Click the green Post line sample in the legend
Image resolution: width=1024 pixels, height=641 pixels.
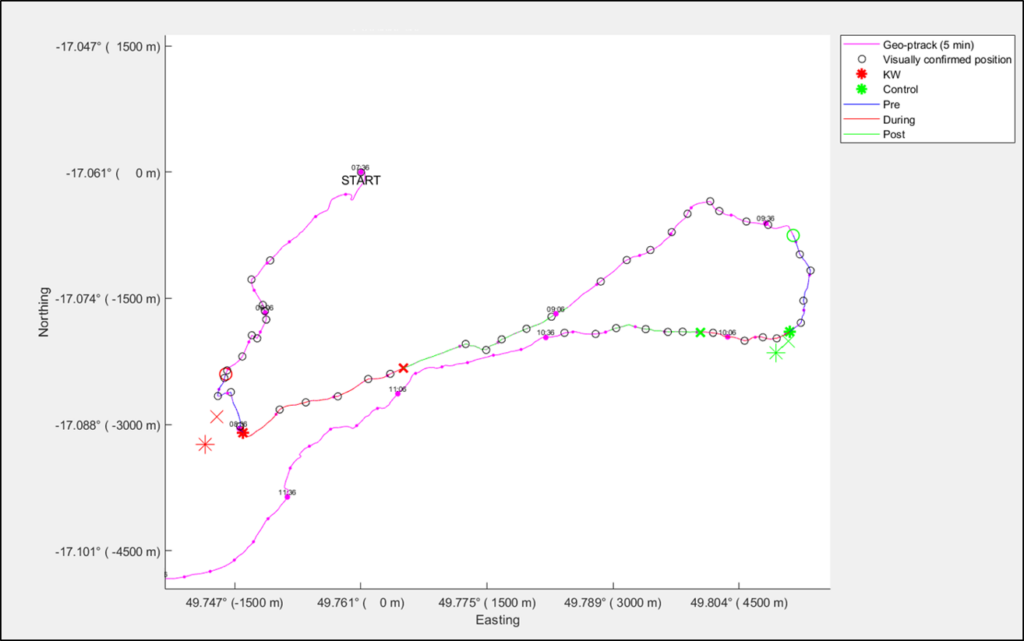coord(861,134)
